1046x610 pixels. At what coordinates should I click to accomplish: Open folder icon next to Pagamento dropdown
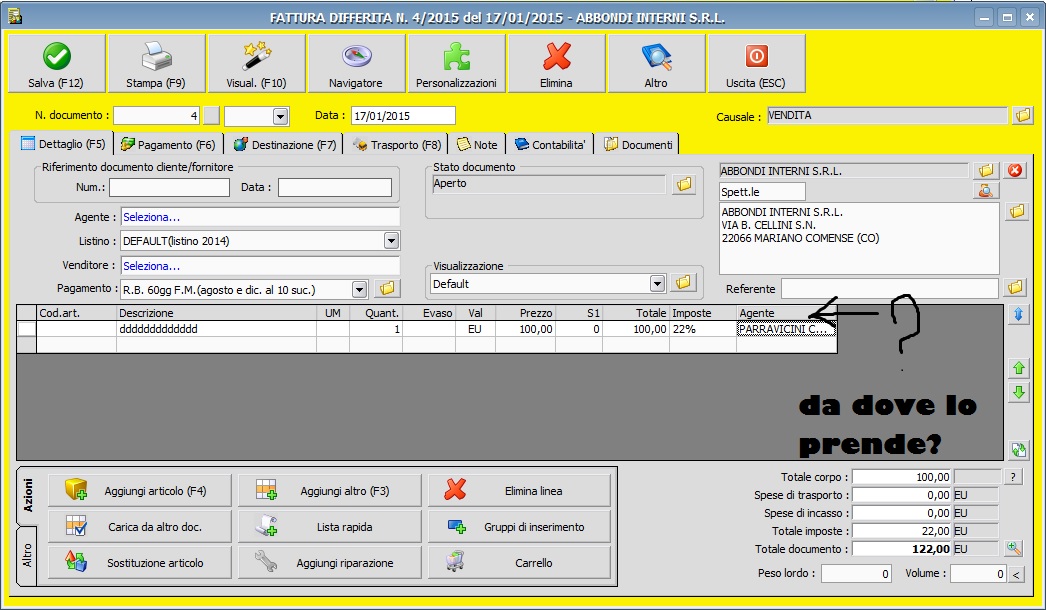(387, 288)
